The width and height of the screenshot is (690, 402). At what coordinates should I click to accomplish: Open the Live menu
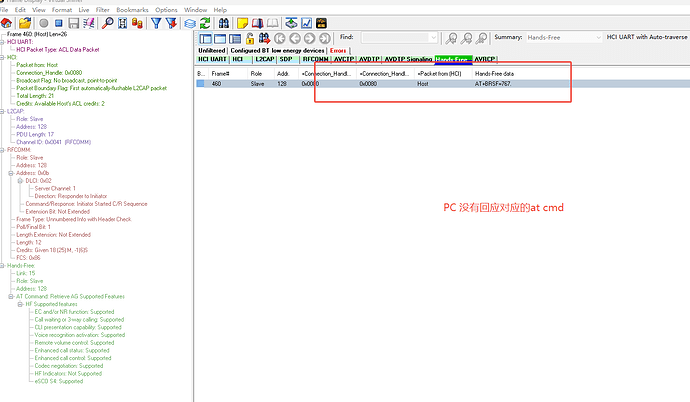(84, 10)
